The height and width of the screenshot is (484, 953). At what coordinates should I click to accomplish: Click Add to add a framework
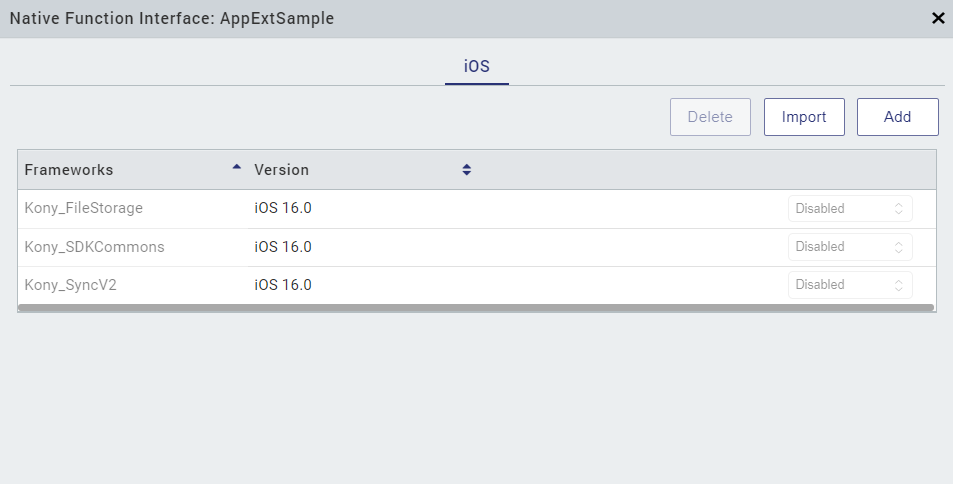(x=897, y=117)
